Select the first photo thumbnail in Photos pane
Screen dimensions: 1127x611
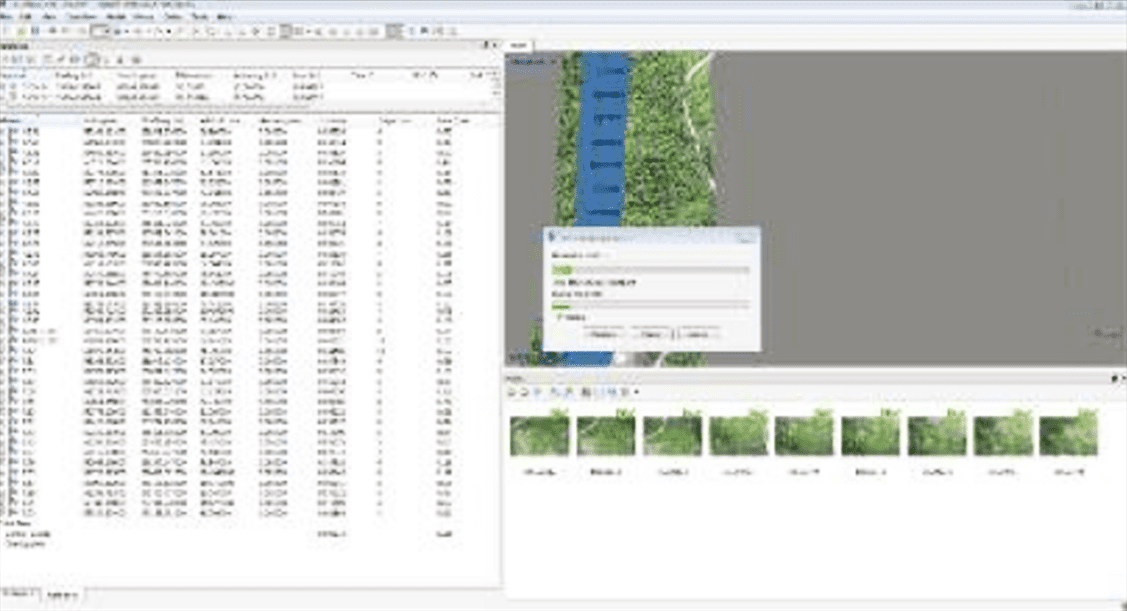(540, 436)
